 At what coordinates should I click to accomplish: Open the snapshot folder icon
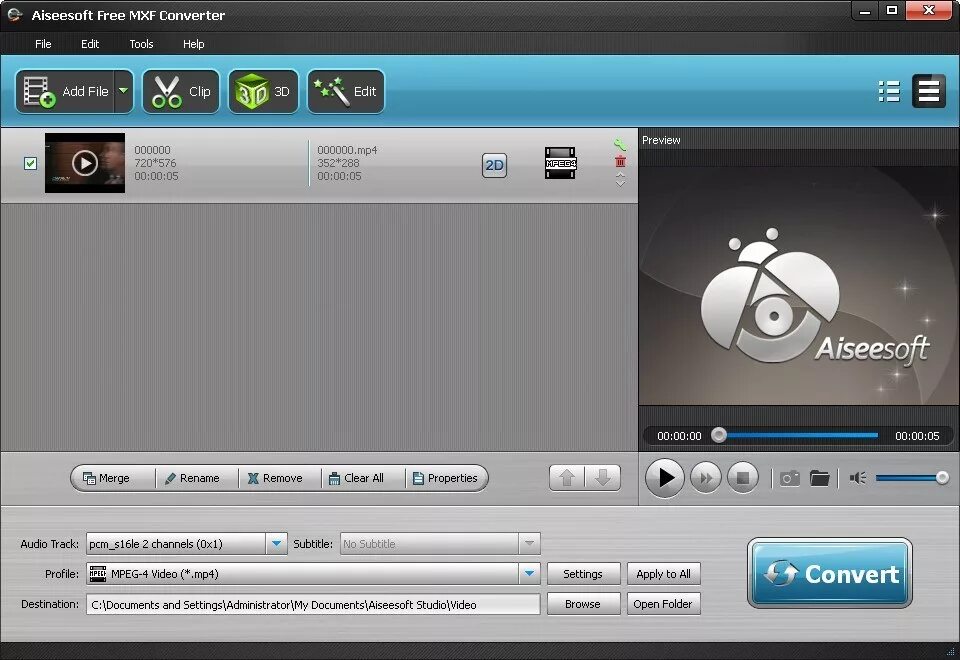[x=819, y=478]
